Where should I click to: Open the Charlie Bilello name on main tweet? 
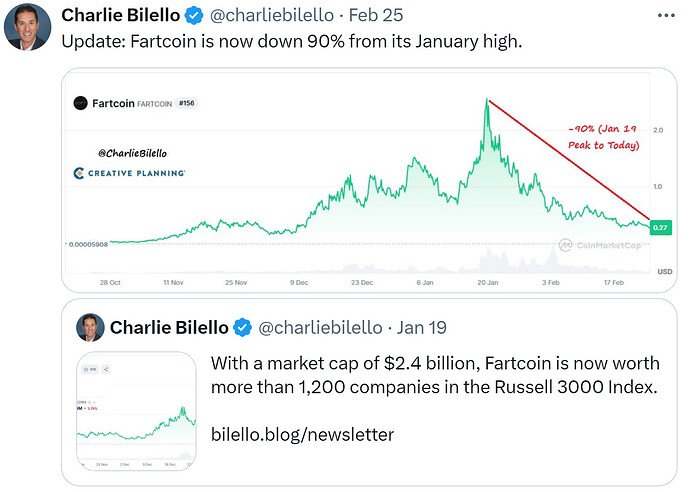118,16
